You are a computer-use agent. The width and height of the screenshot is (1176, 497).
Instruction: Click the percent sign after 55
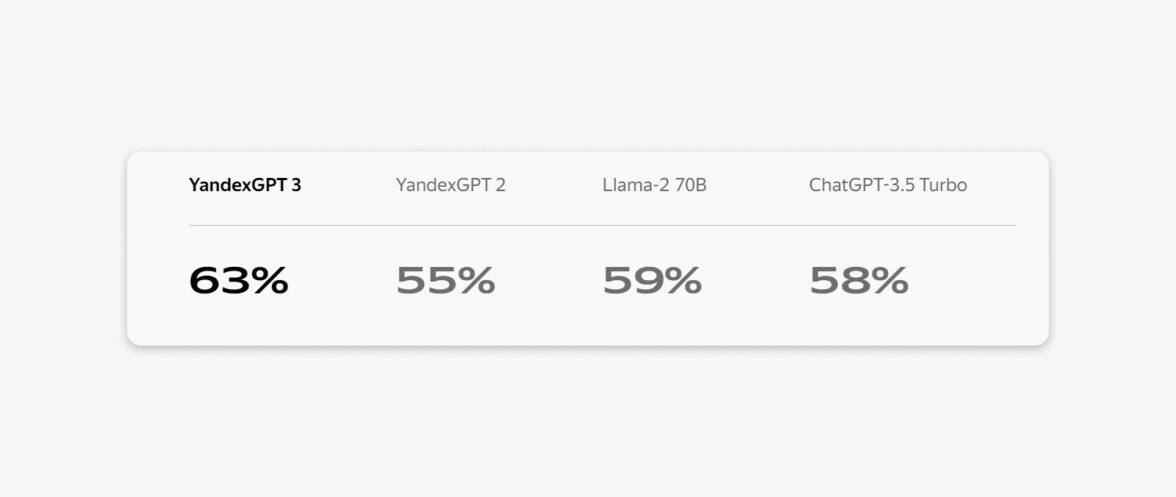(476, 281)
